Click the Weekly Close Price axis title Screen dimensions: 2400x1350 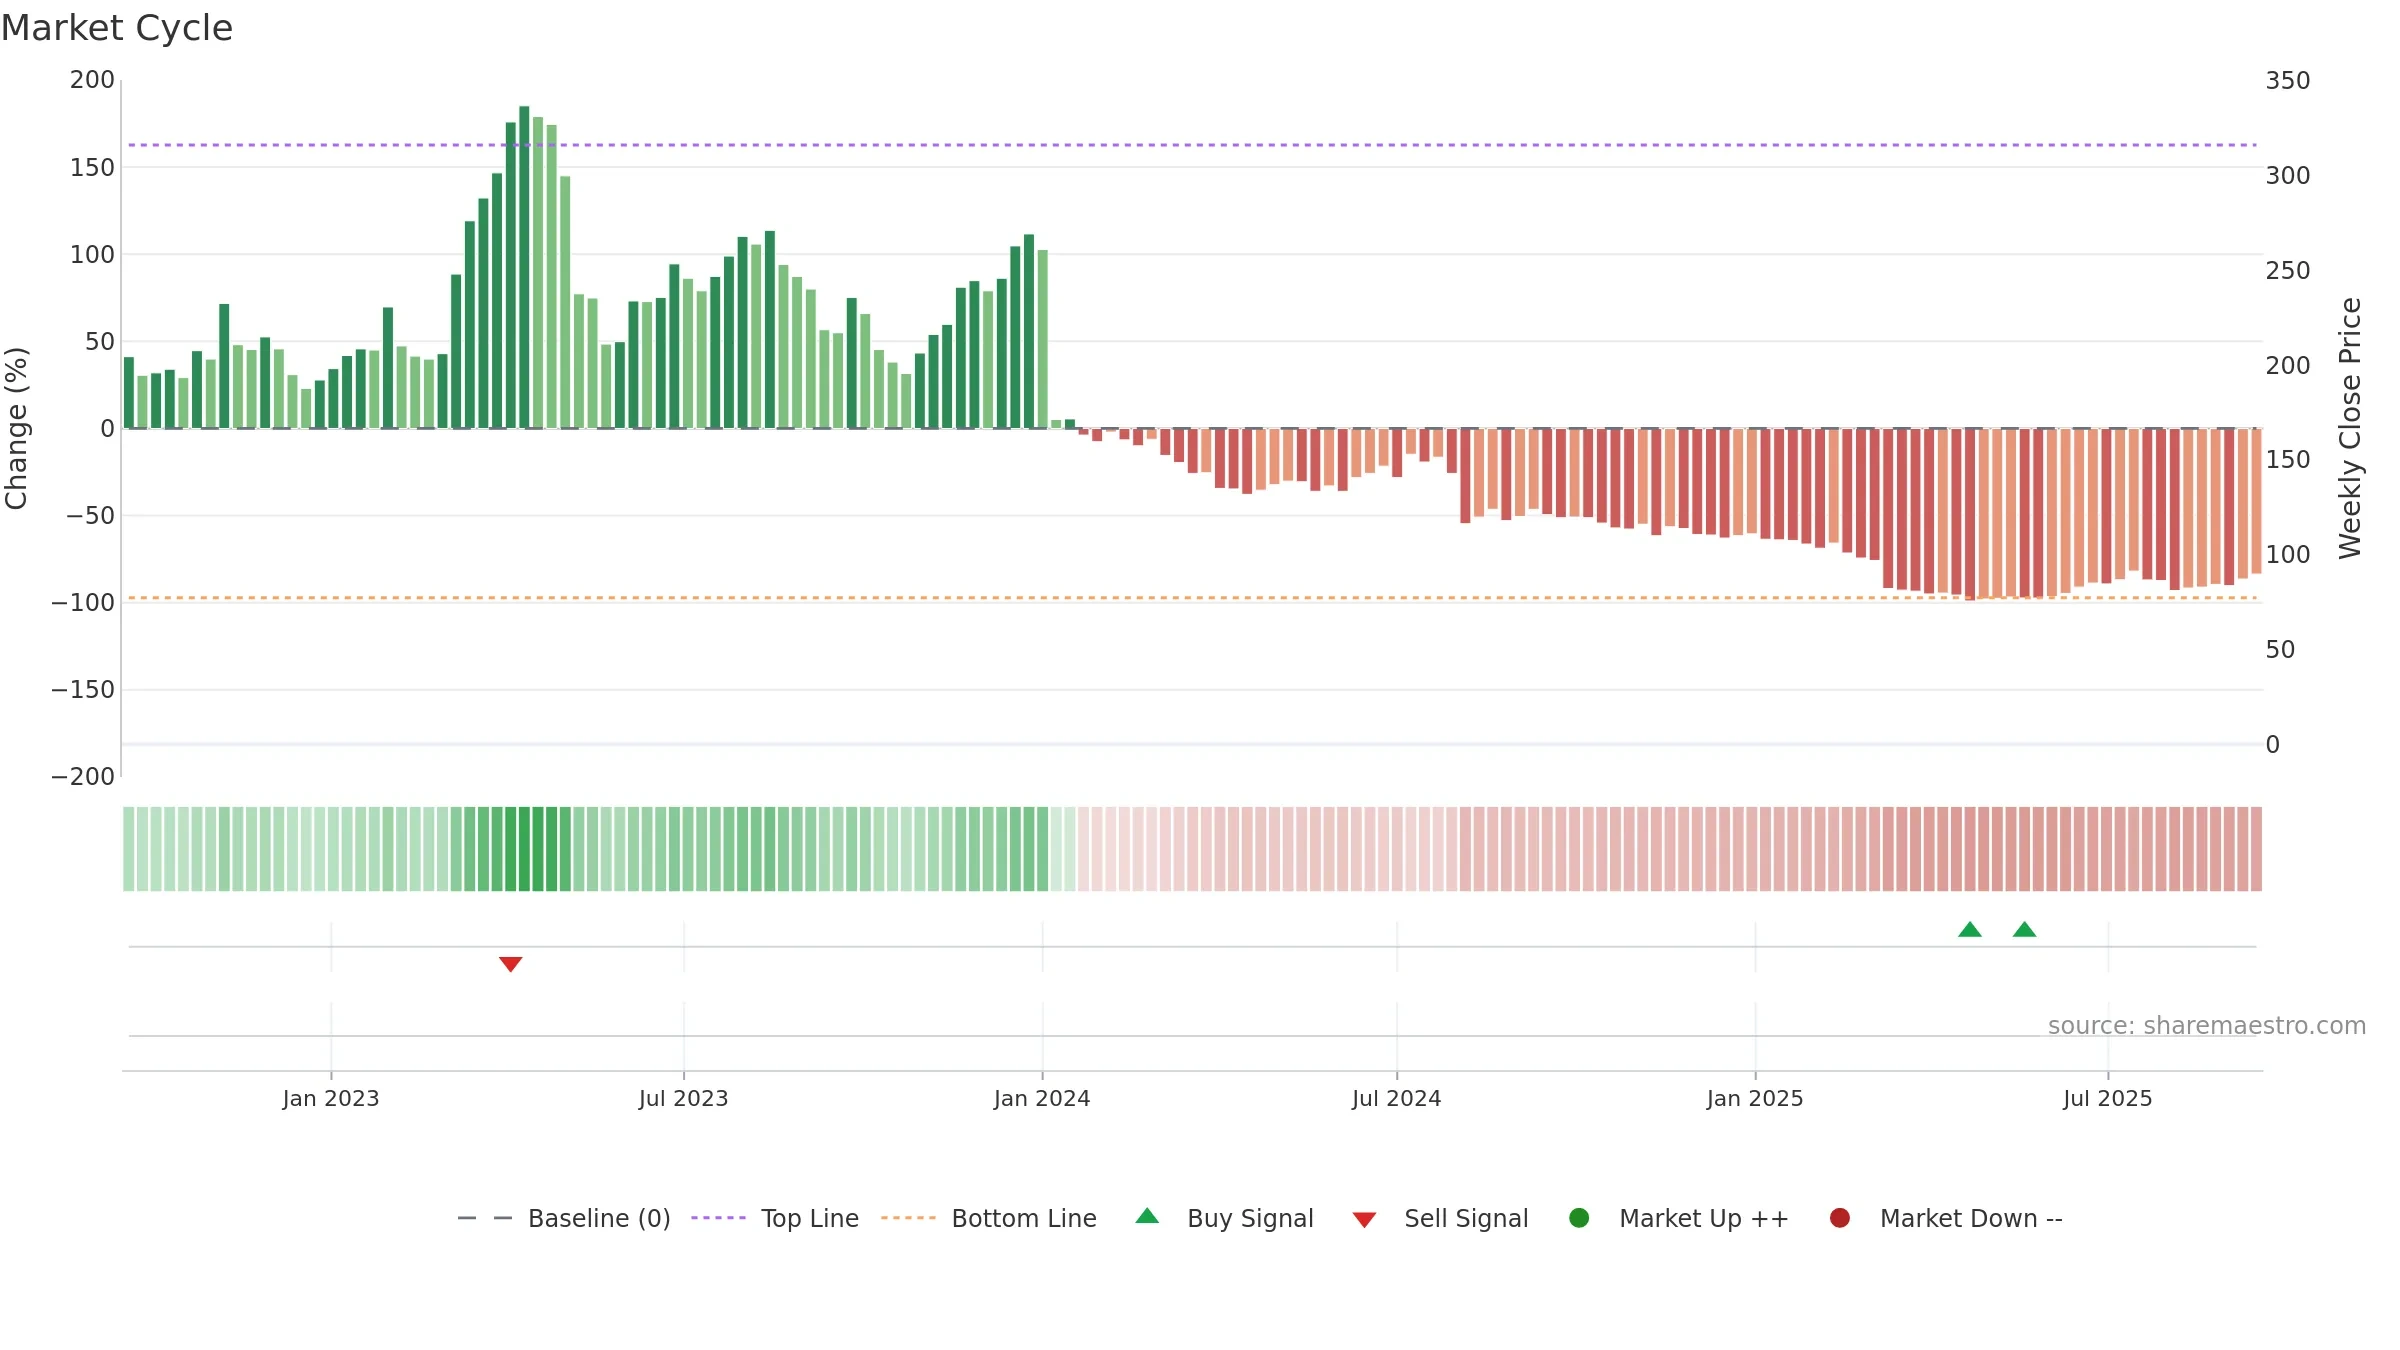coord(2350,428)
